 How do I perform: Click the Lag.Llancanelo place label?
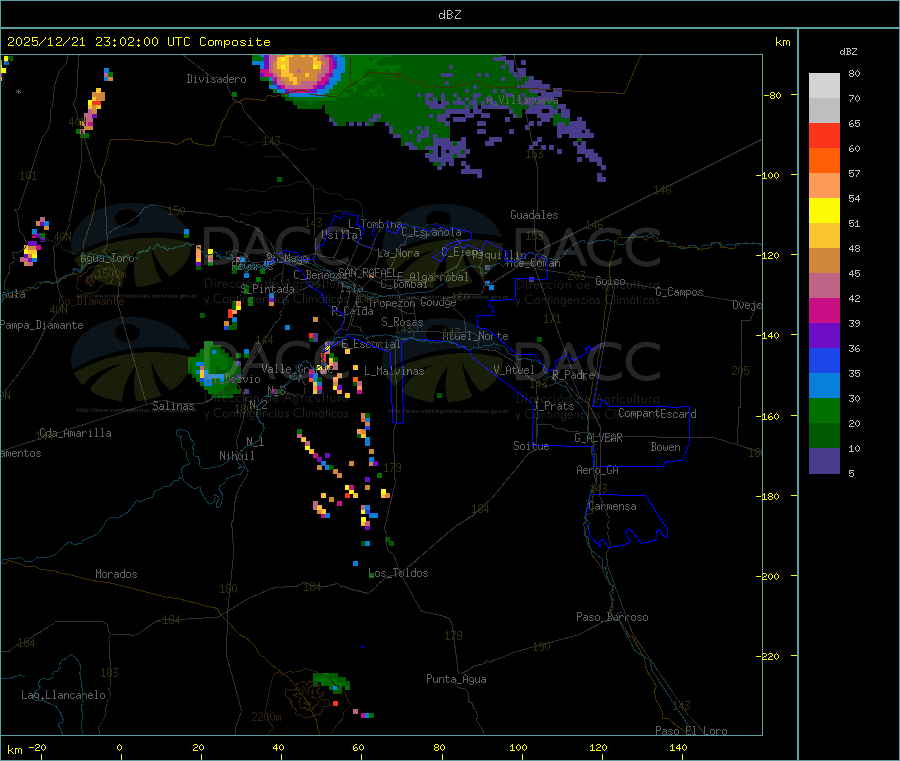pyautogui.click(x=63, y=695)
